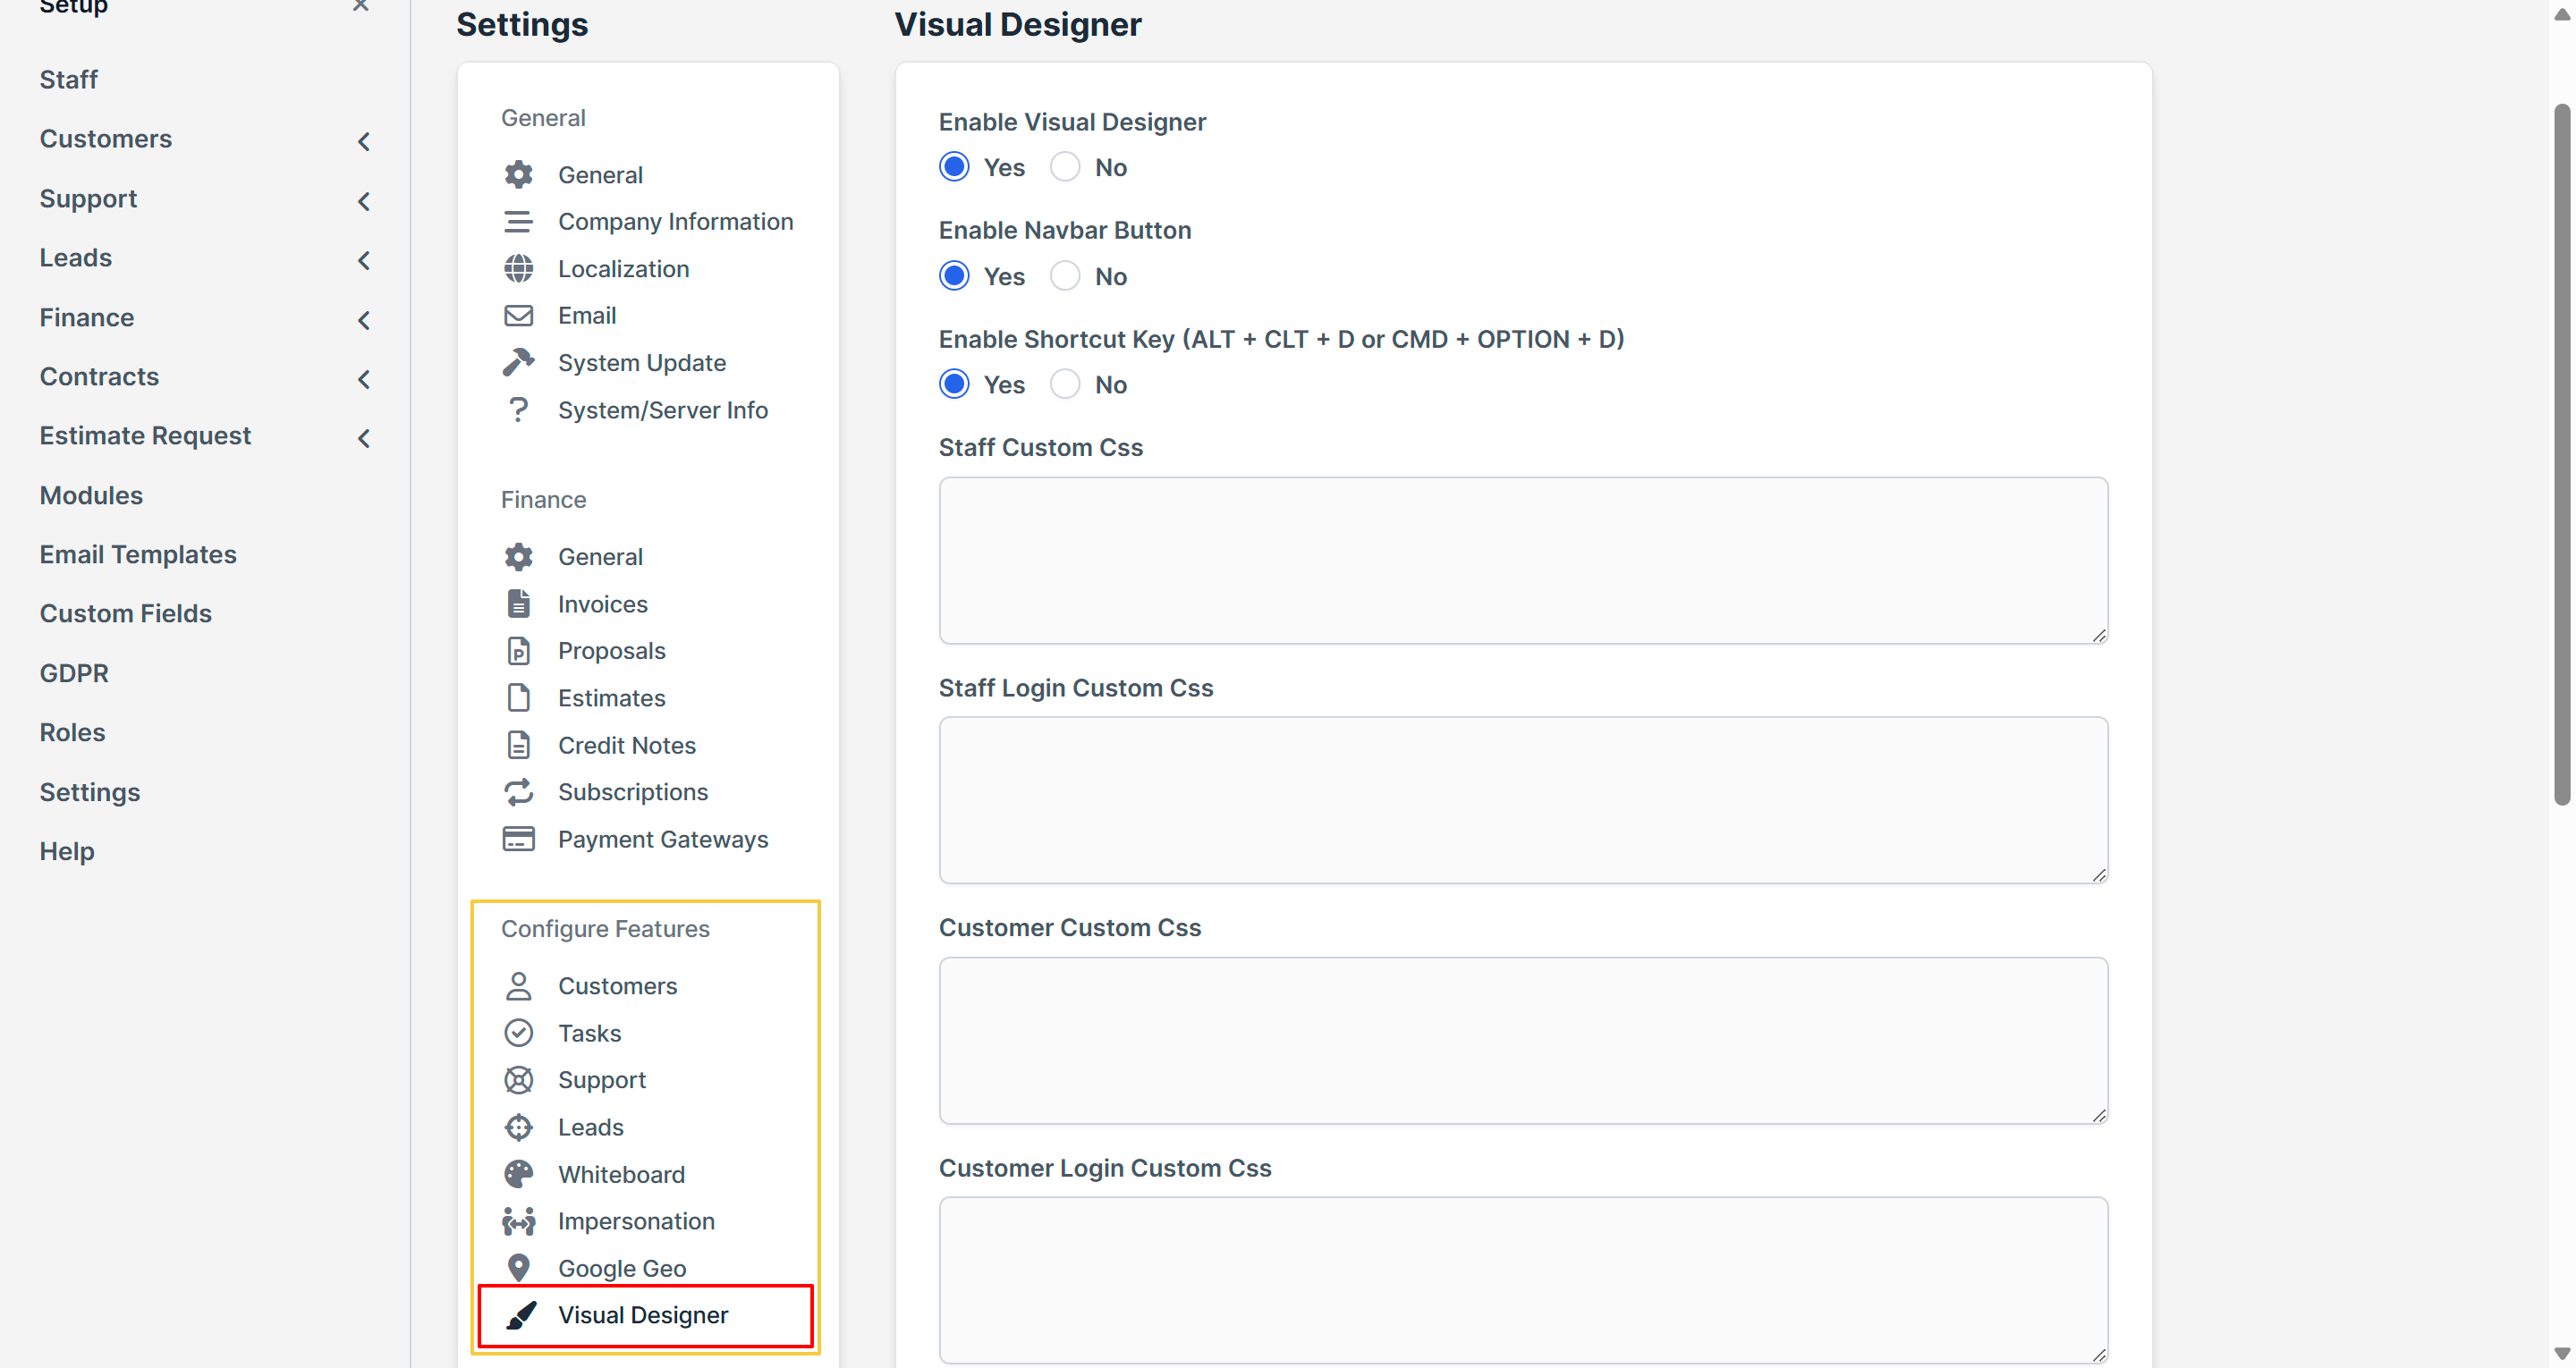Open Custom Fields in the Setup menu
The height and width of the screenshot is (1368, 2576).
126,613
